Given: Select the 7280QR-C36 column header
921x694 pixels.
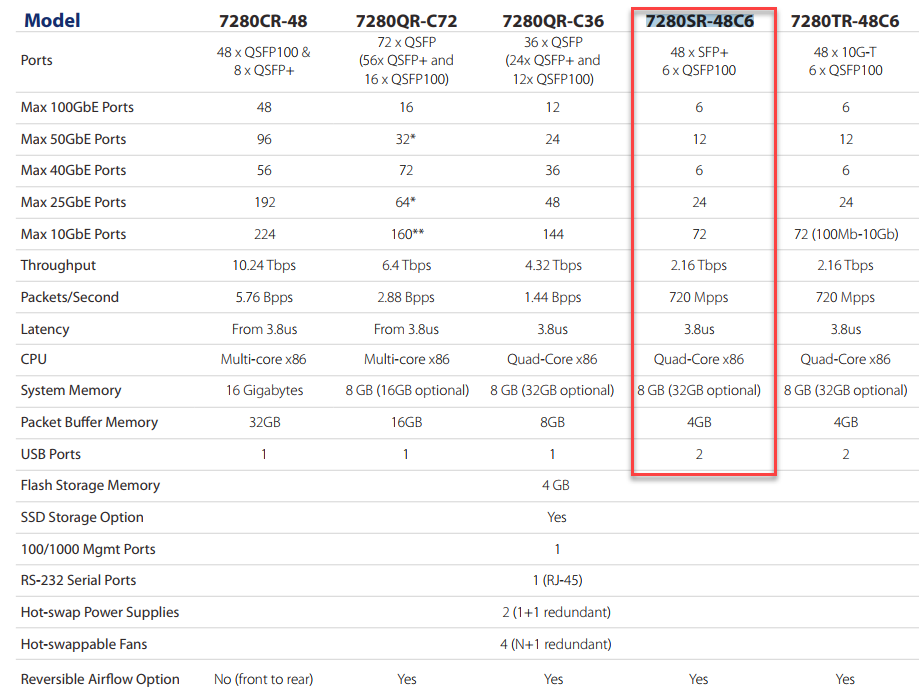Looking at the screenshot, I should click(x=553, y=21).
